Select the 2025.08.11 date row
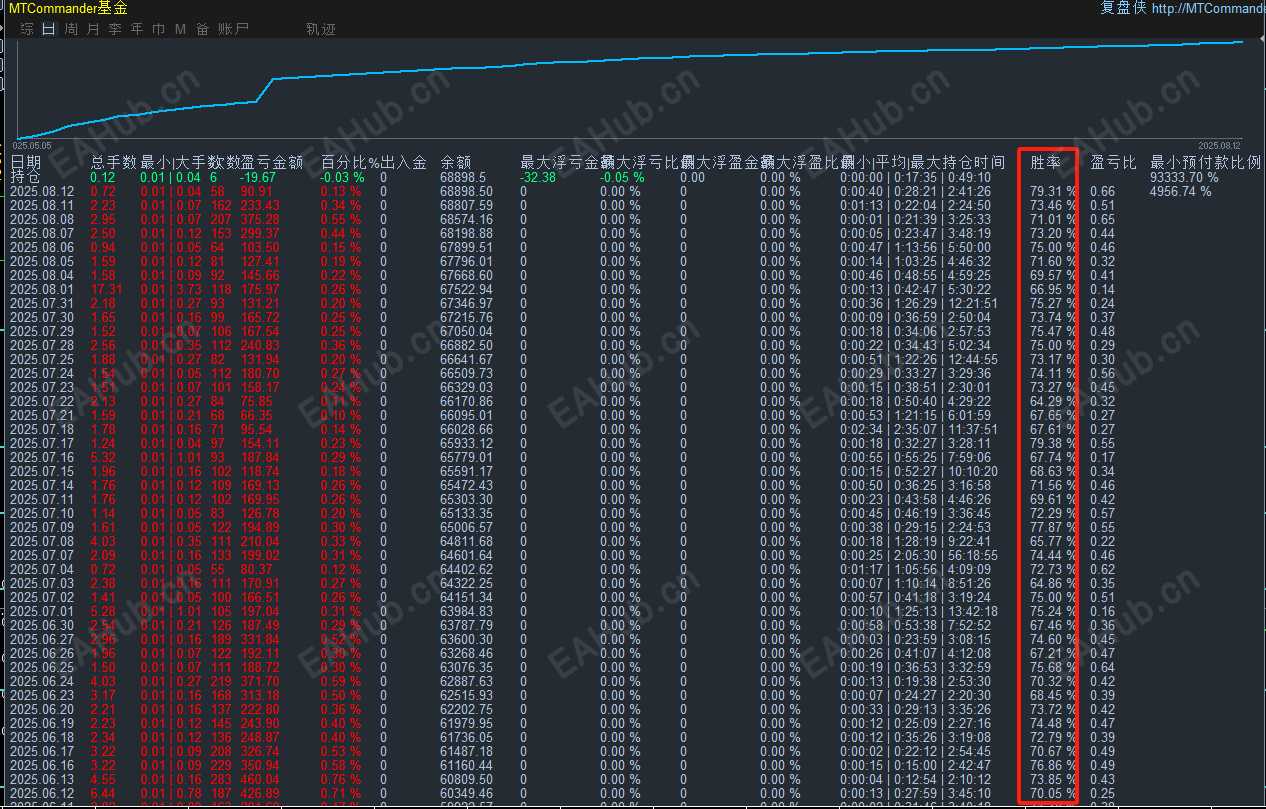Viewport: 1266px width, 809px height. tap(42, 205)
